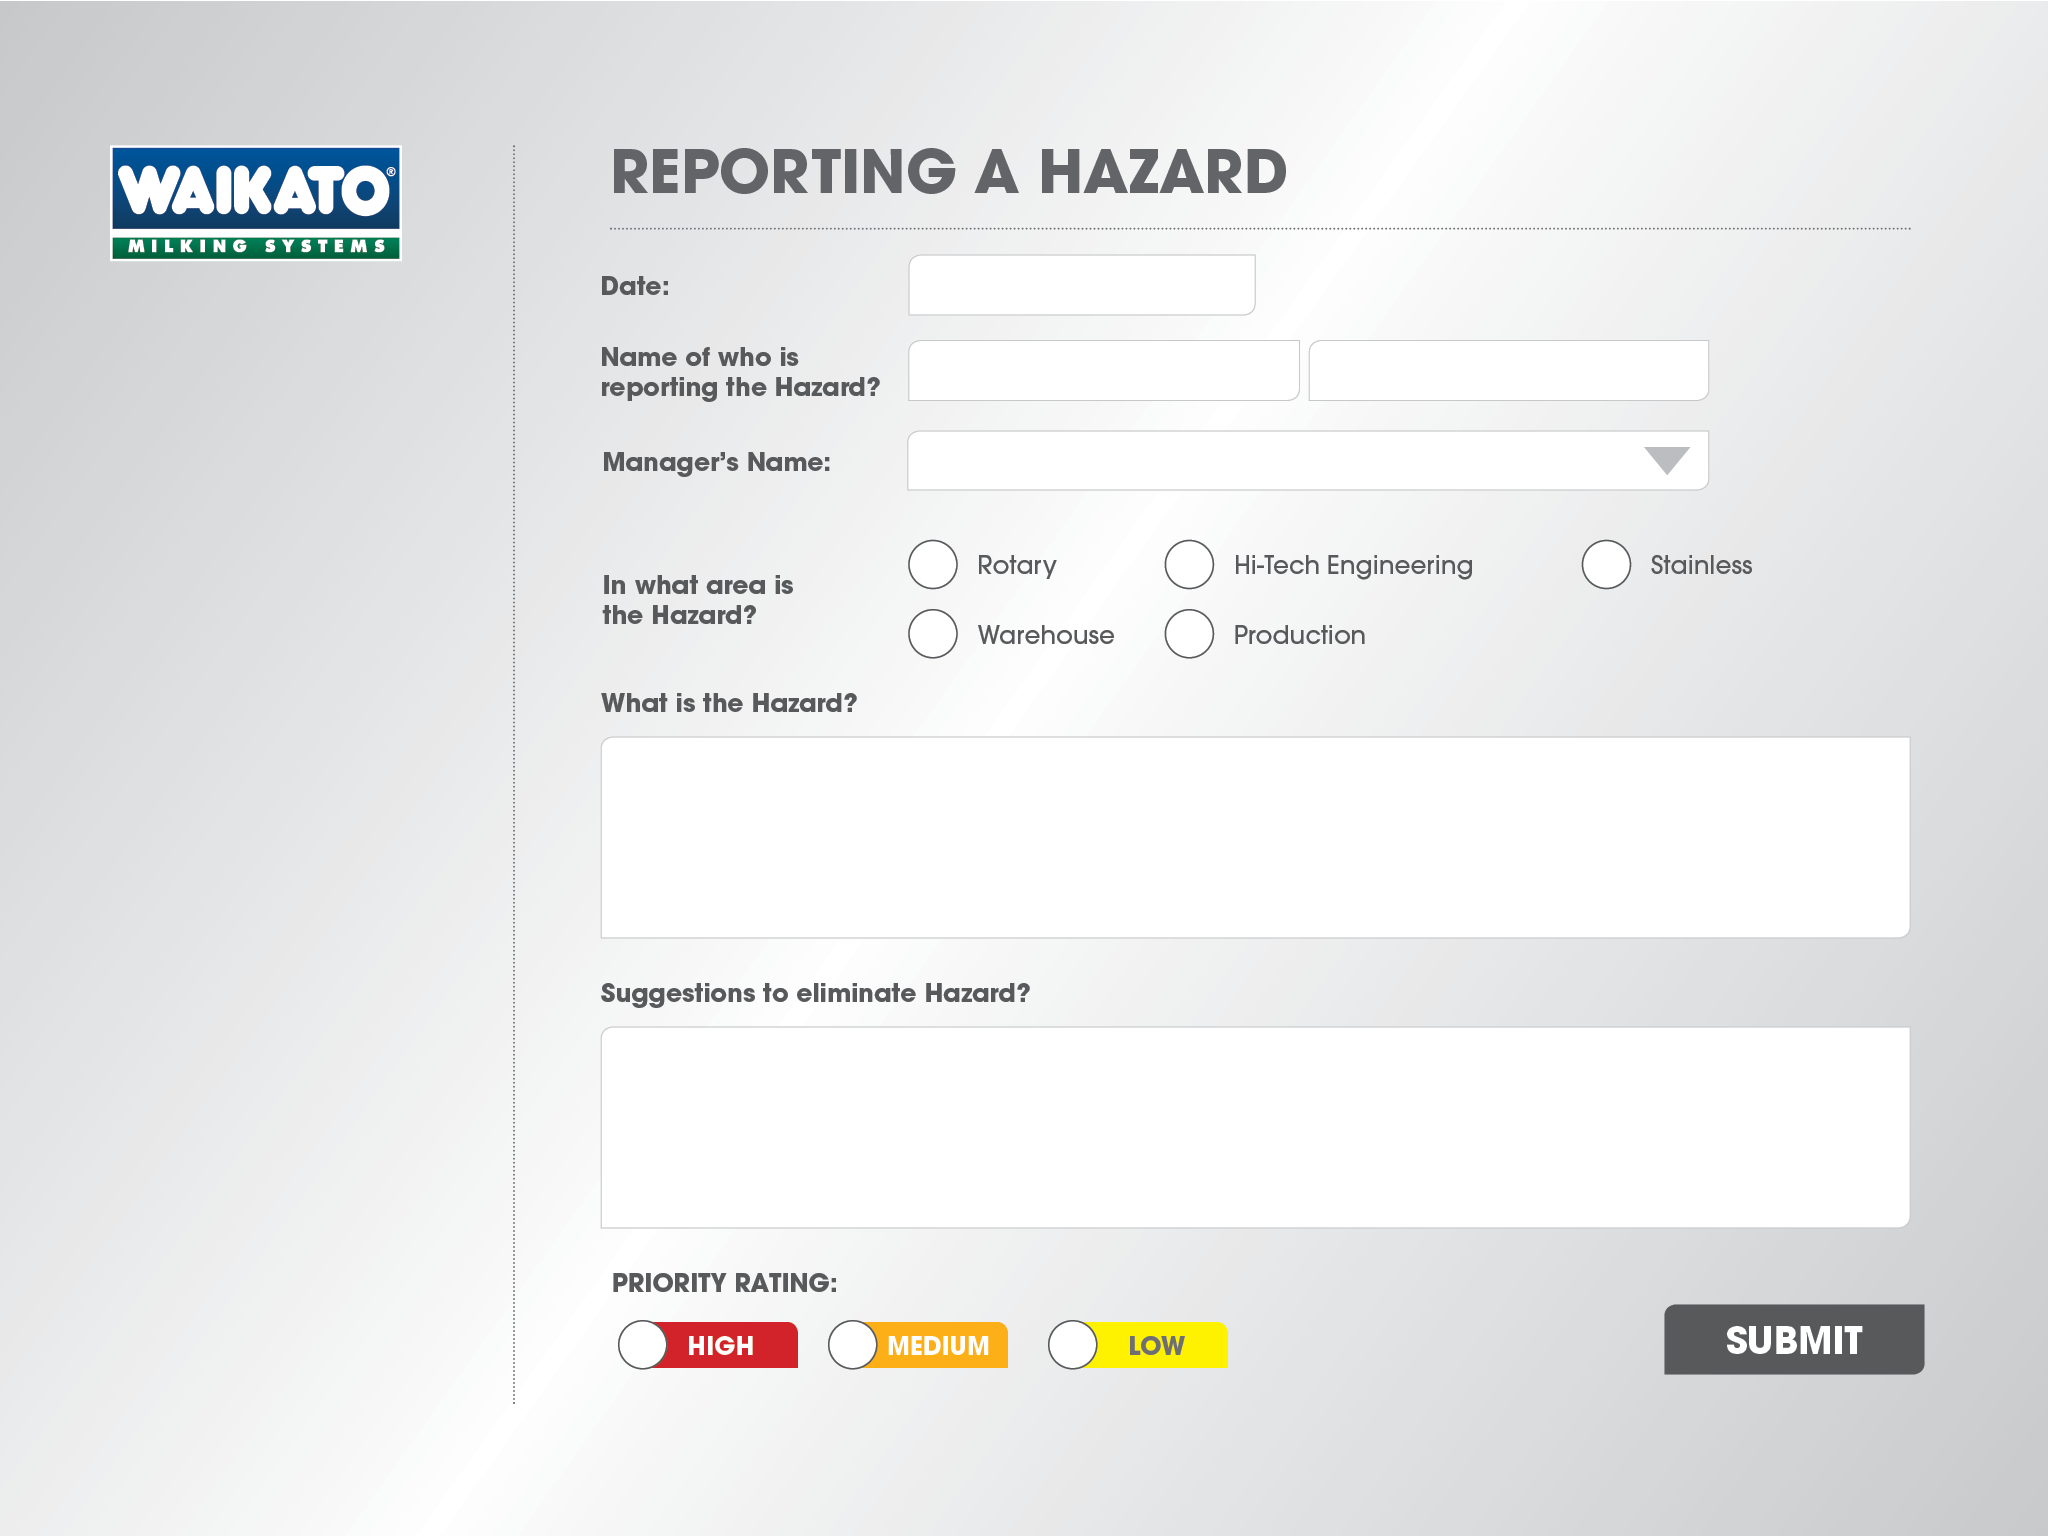This screenshot has width=2048, height=1536.
Task: Select the Rotary area radio button
Action: click(933, 565)
